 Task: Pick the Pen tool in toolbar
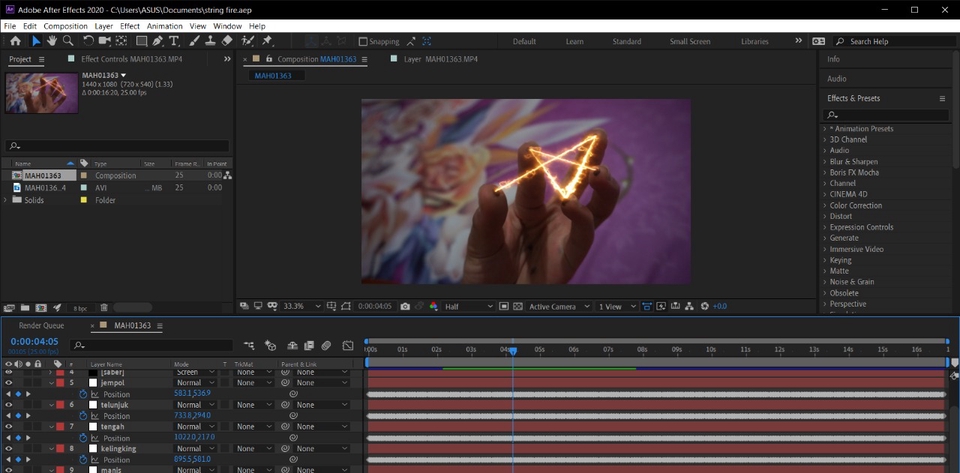click(158, 41)
